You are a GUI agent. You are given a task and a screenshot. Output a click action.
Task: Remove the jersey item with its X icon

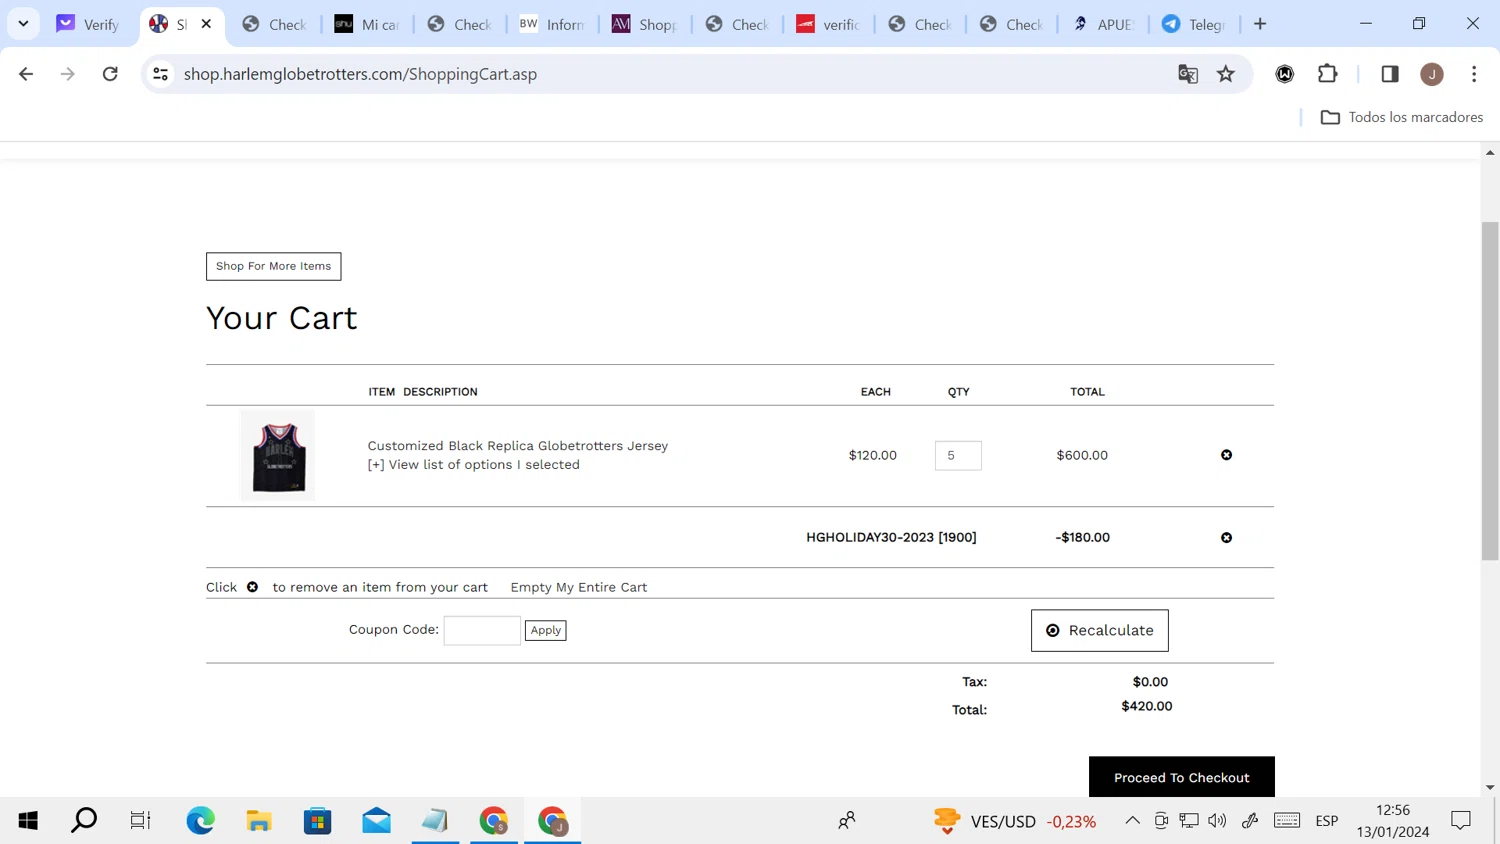coord(1226,455)
